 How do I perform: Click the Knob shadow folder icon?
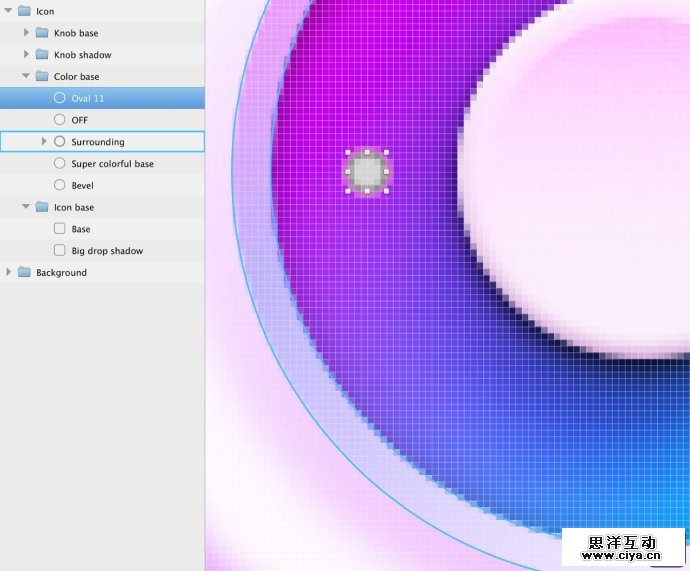point(42,55)
